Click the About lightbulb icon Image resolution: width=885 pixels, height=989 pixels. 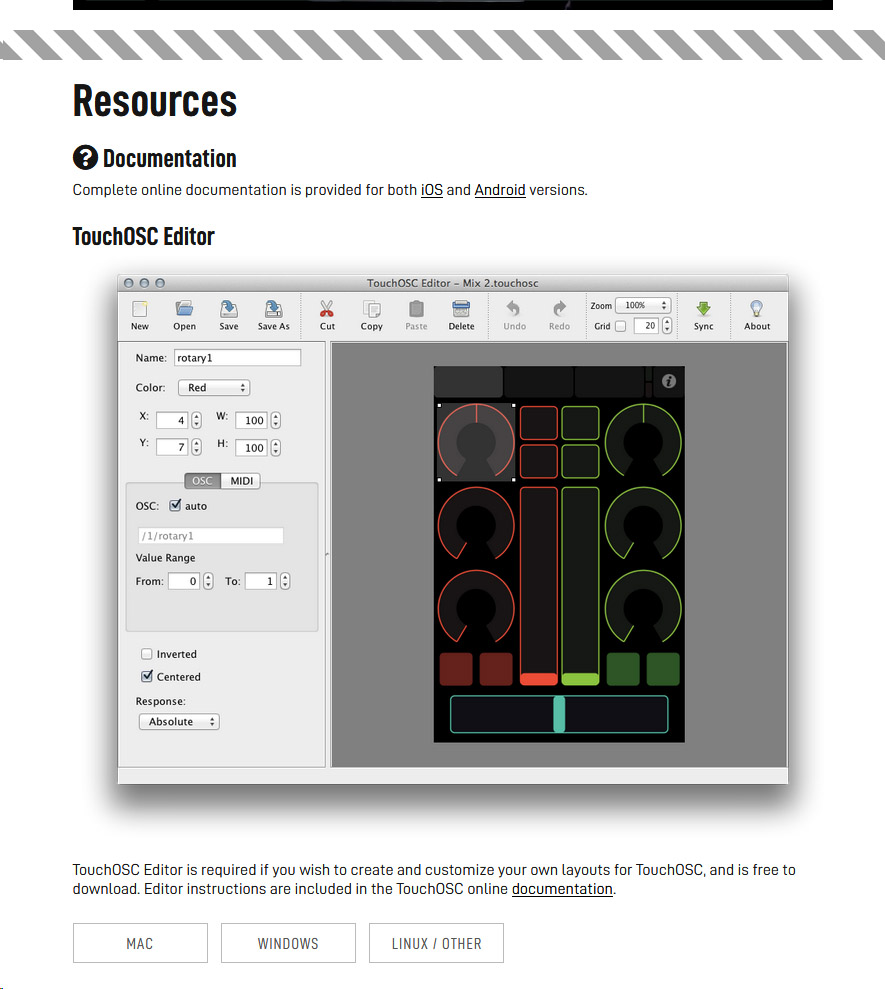756,309
